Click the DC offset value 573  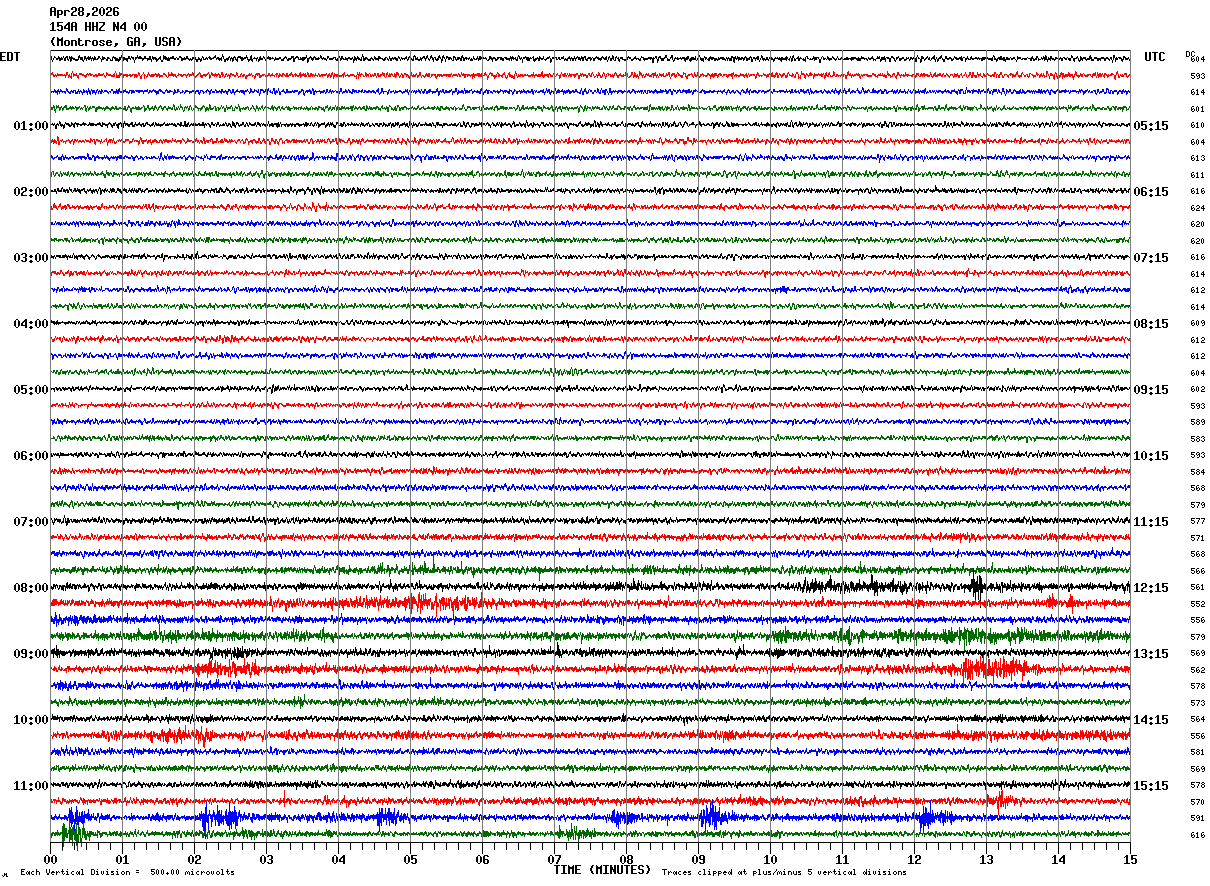(x=1197, y=703)
